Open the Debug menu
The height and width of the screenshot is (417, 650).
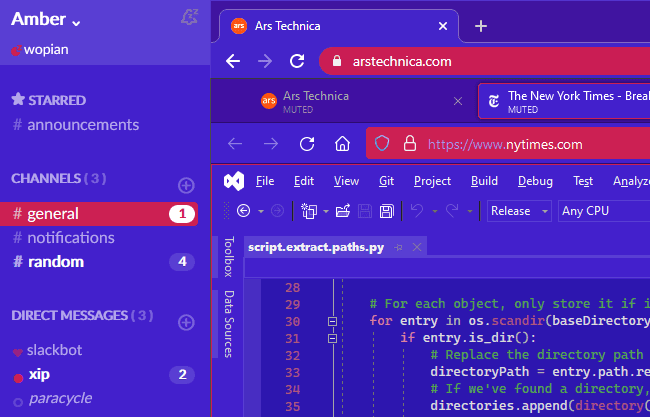pos(535,181)
